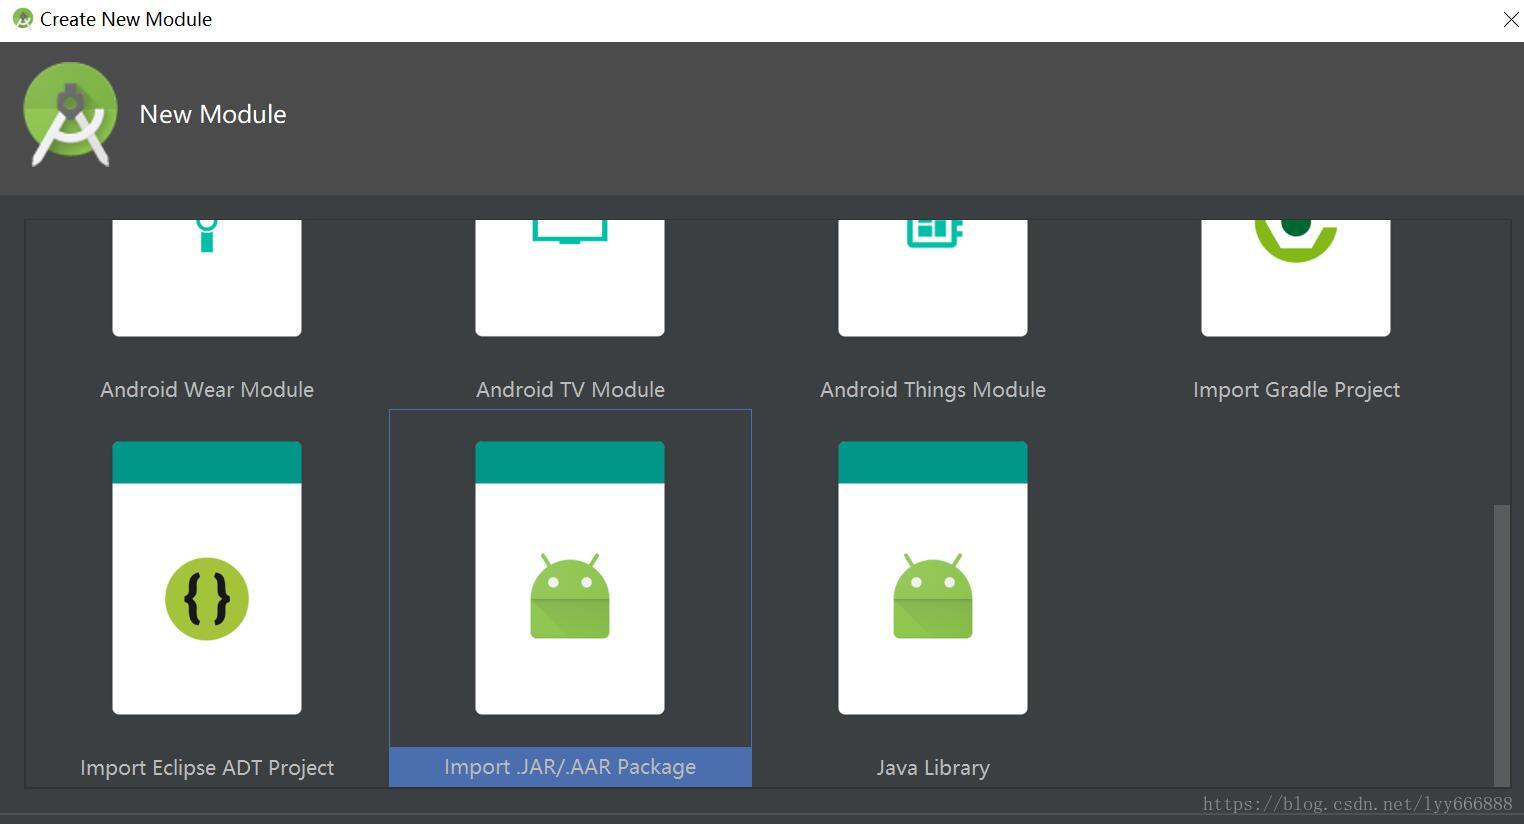1524x824 pixels.
Task: Choose the Java Library android icon
Action: pyautogui.click(x=933, y=596)
